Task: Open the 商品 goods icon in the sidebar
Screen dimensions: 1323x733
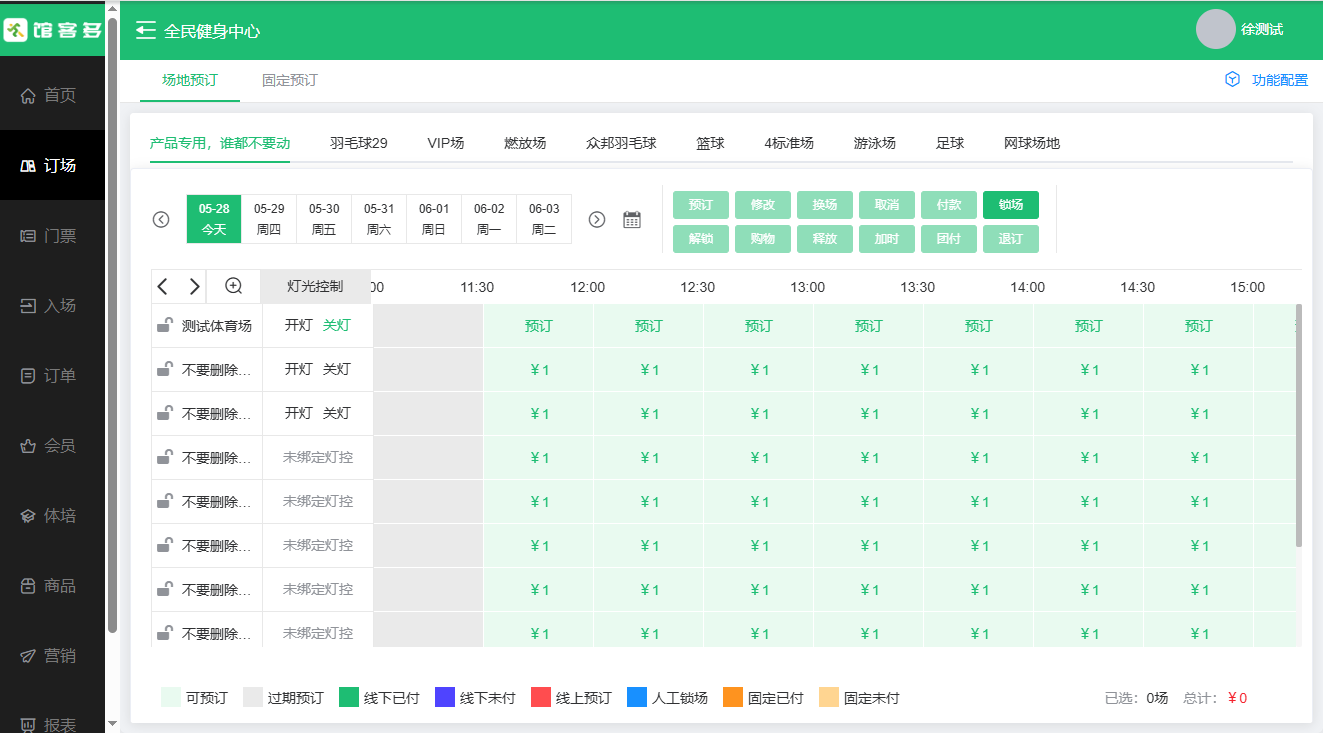Action: 28,586
